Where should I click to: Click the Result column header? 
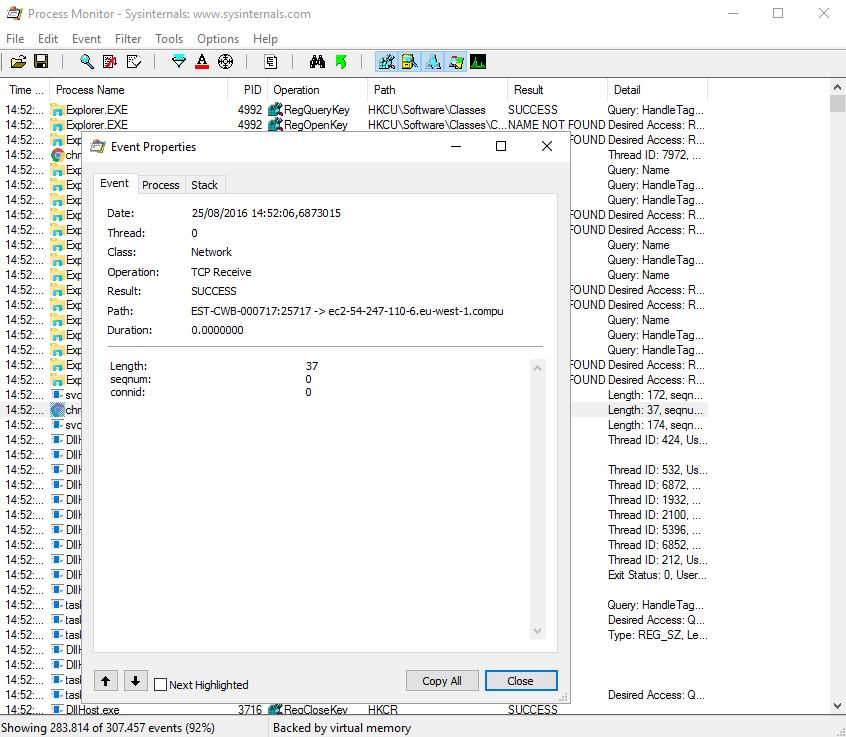pyautogui.click(x=557, y=90)
